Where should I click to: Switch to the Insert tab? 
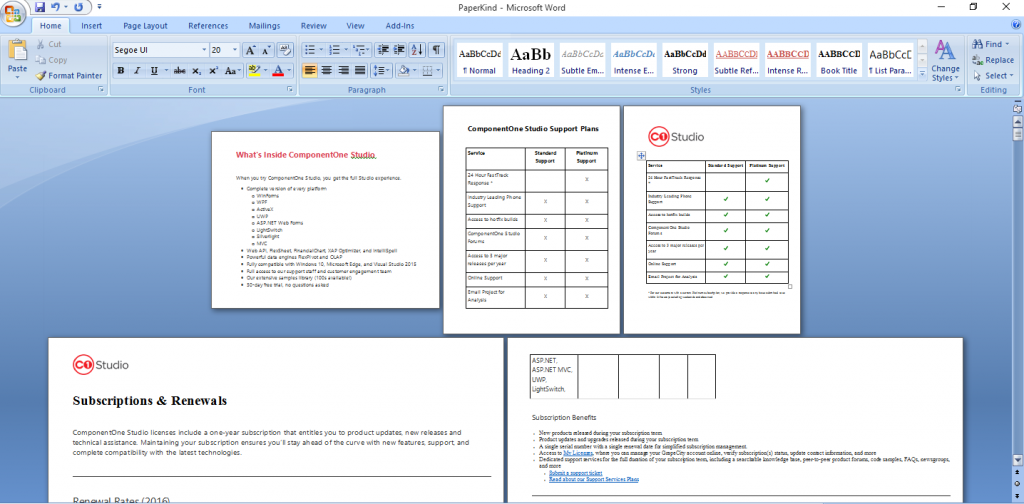91,26
